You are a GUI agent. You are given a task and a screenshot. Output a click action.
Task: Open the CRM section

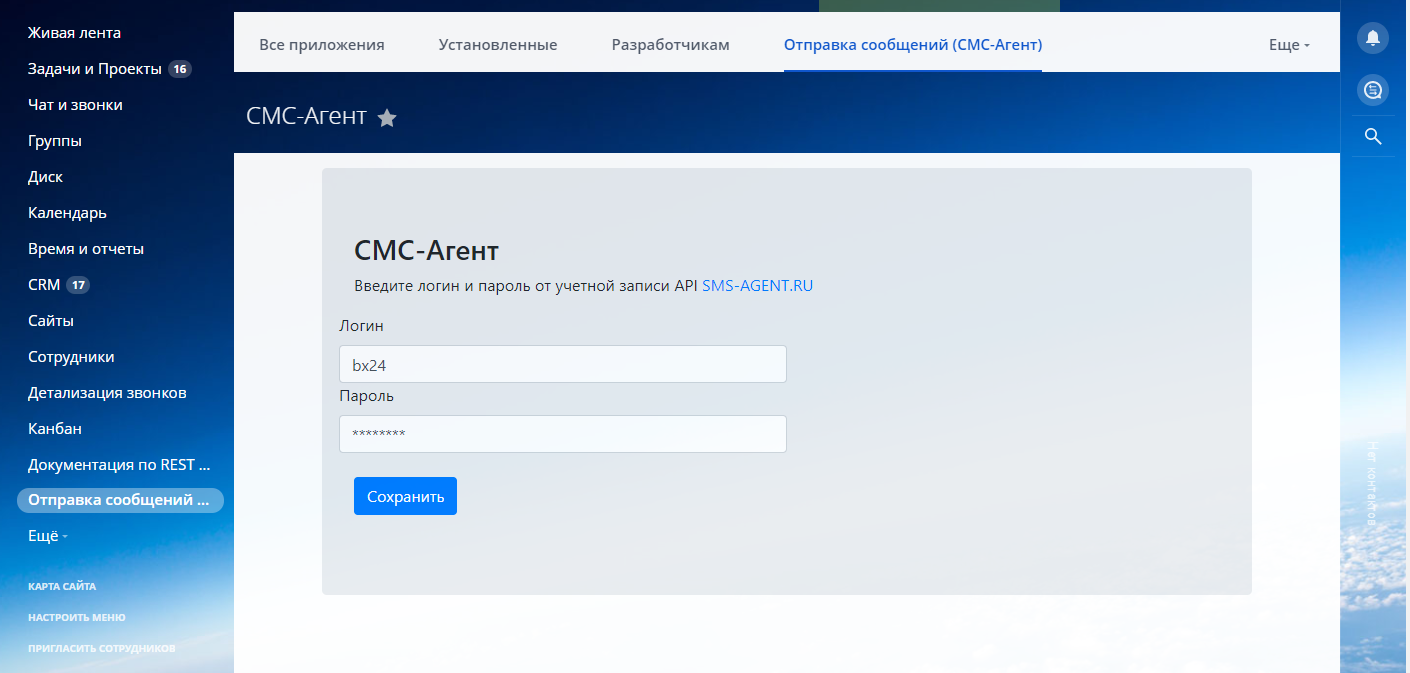pyautogui.click(x=44, y=285)
